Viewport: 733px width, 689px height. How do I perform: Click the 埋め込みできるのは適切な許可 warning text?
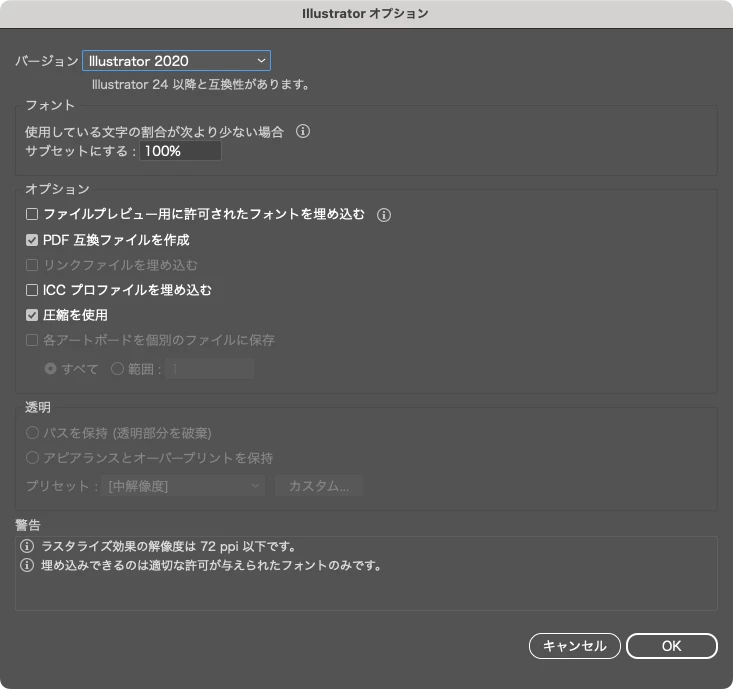[x=211, y=565]
